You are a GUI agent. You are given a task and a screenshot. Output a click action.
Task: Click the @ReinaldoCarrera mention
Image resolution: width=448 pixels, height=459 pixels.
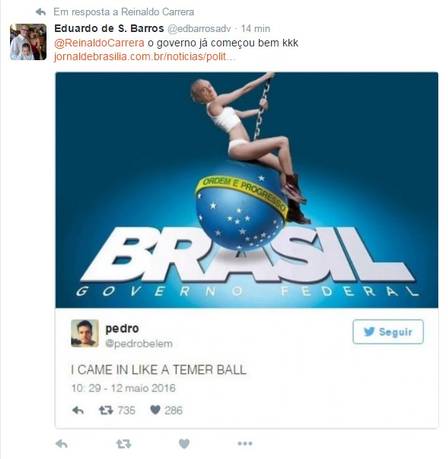99,43
